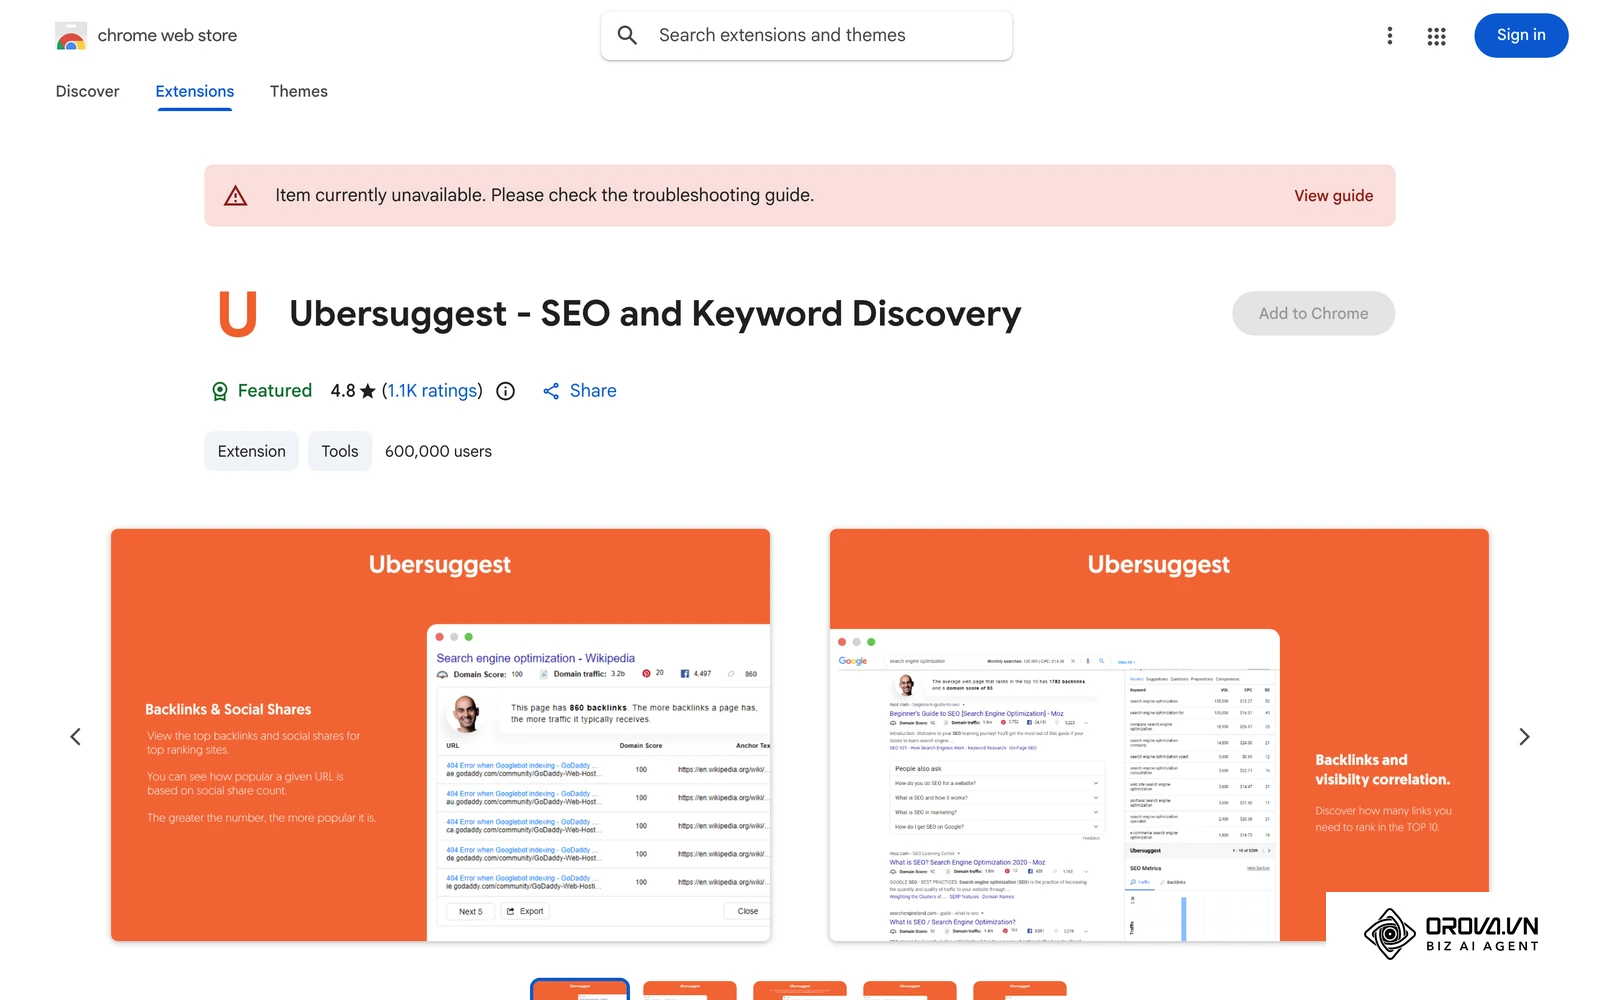Click the Add to Chrome button

tap(1314, 313)
